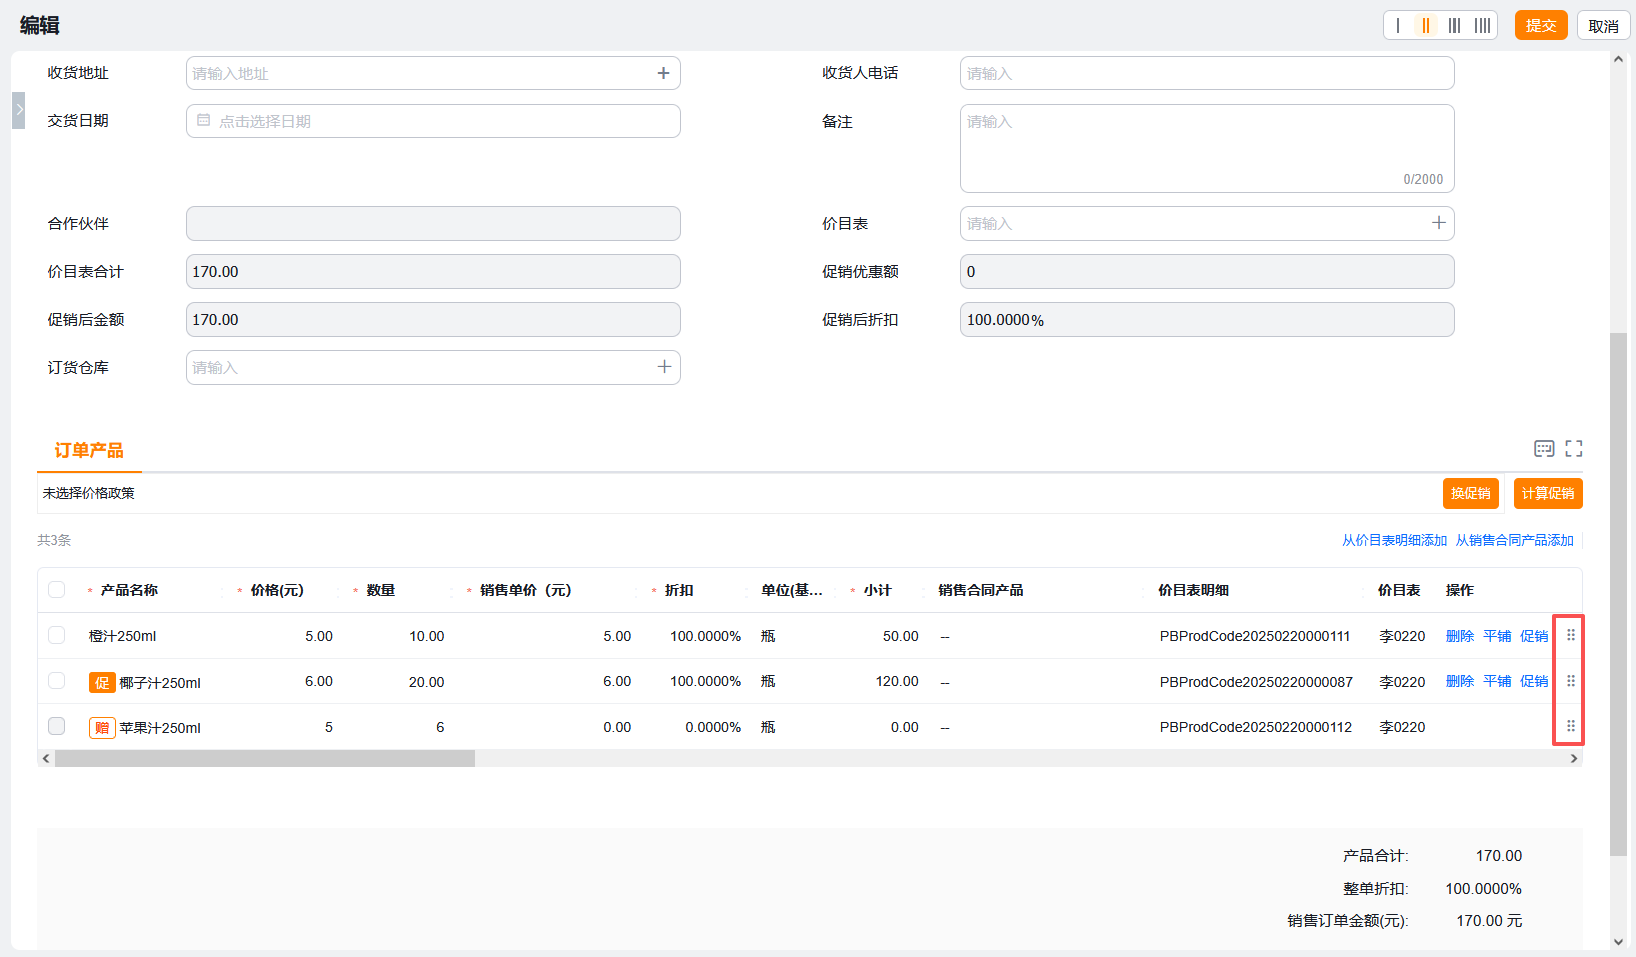Click fullscreen icon in order products section
This screenshot has width=1636, height=957.
coord(1574,449)
